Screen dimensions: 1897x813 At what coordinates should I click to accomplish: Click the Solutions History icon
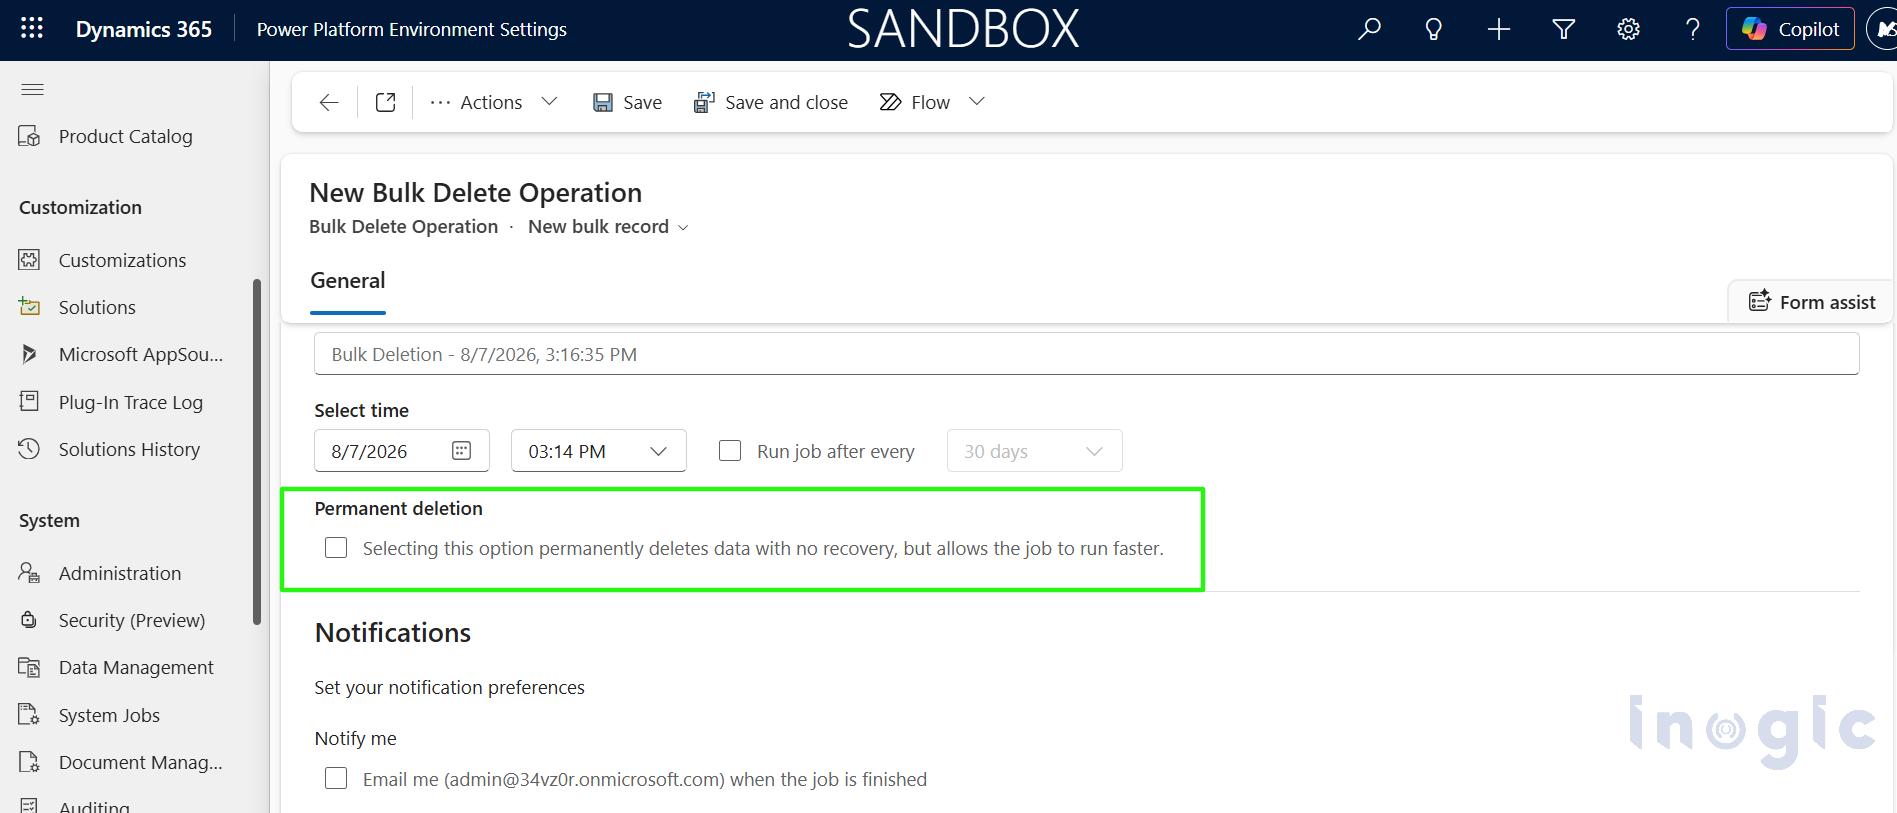click(29, 449)
